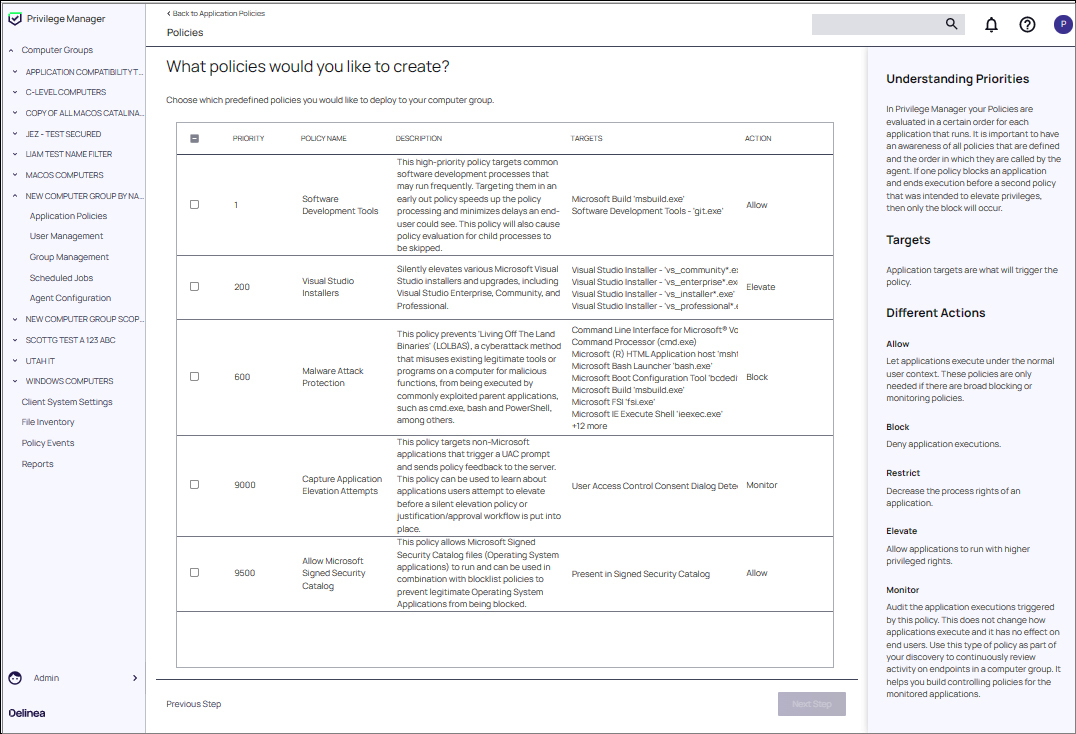Click the Previous Step button
The width and height of the screenshot is (1076, 734).
pyautogui.click(x=193, y=703)
